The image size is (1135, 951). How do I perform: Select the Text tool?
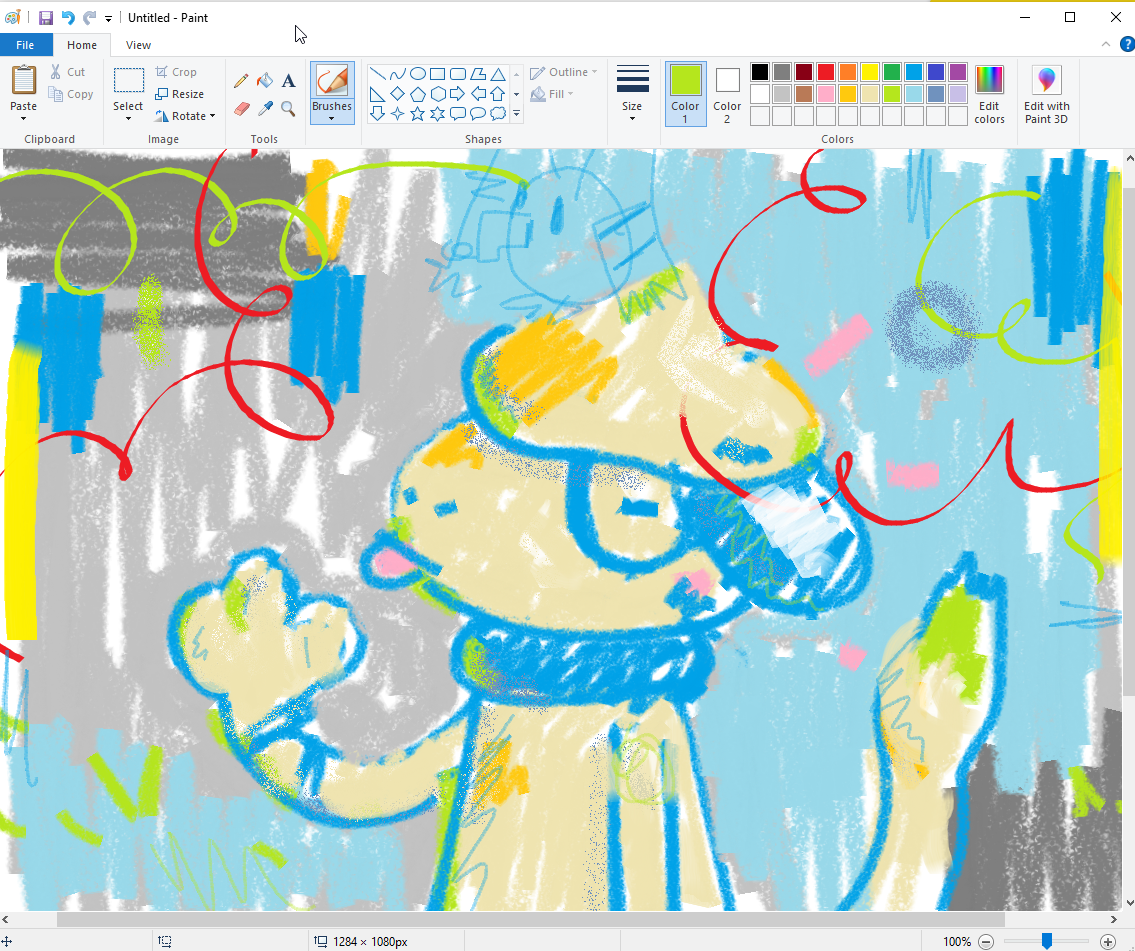point(288,81)
